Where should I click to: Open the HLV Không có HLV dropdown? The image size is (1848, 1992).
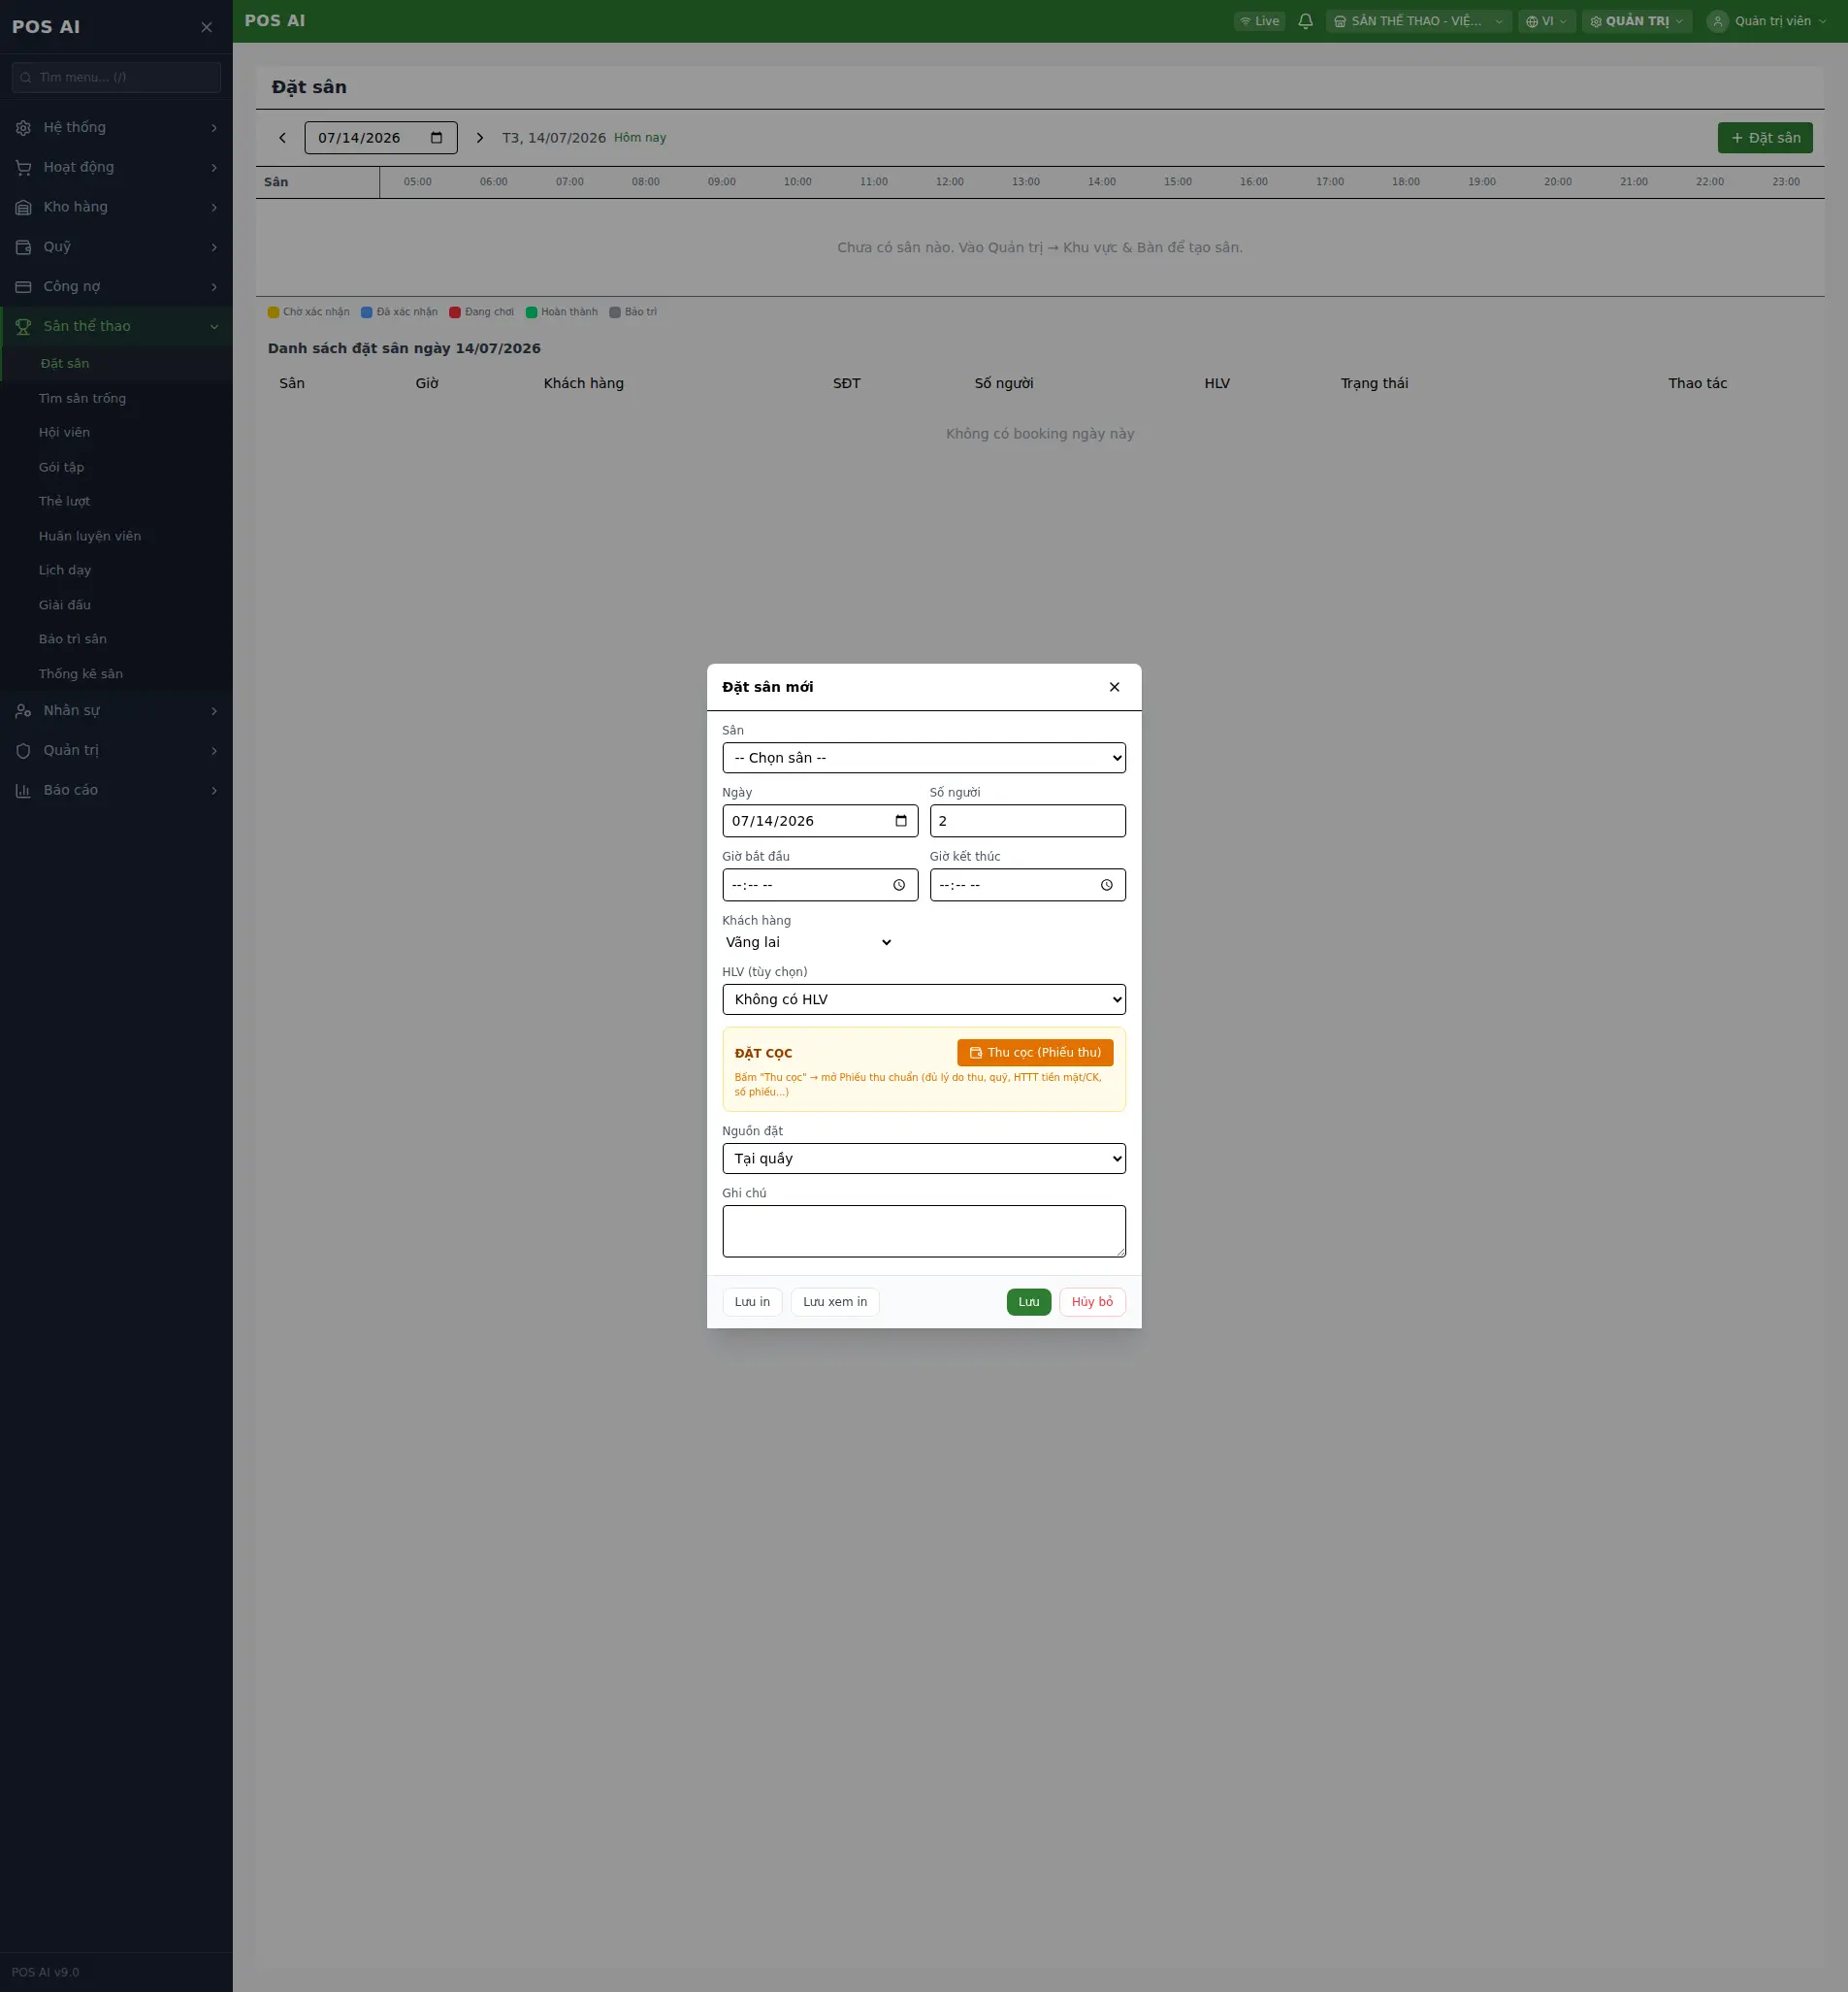click(x=924, y=999)
